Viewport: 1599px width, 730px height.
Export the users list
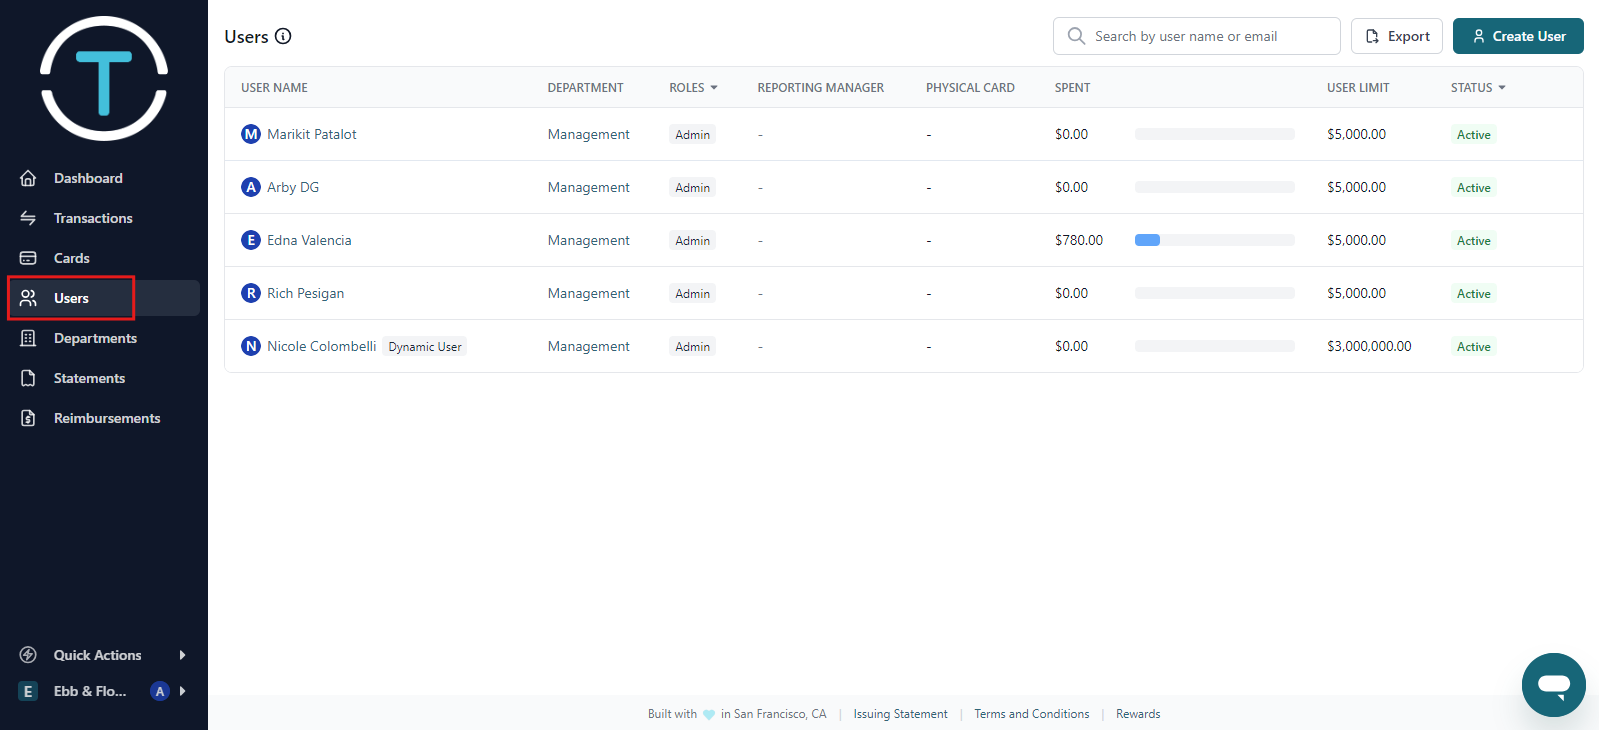[1396, 36]
